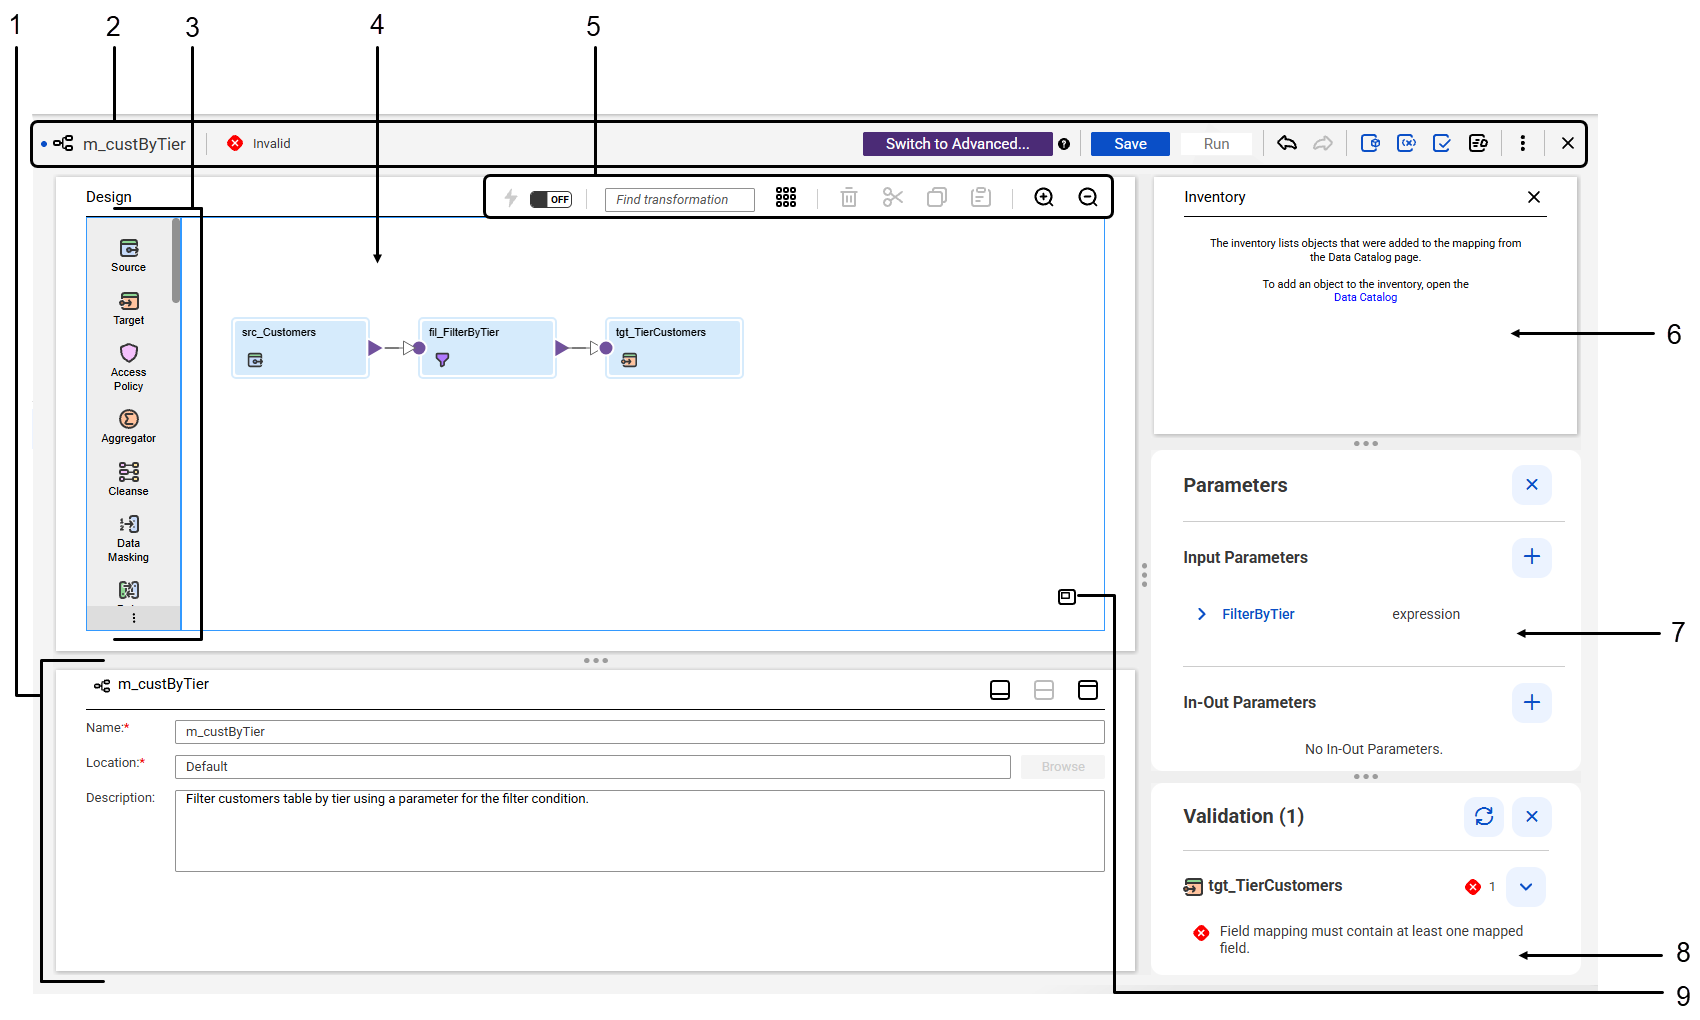Toggle the OFF data preview switch
This screenshot has height=1020, width=1700.
tap(551, 199)
